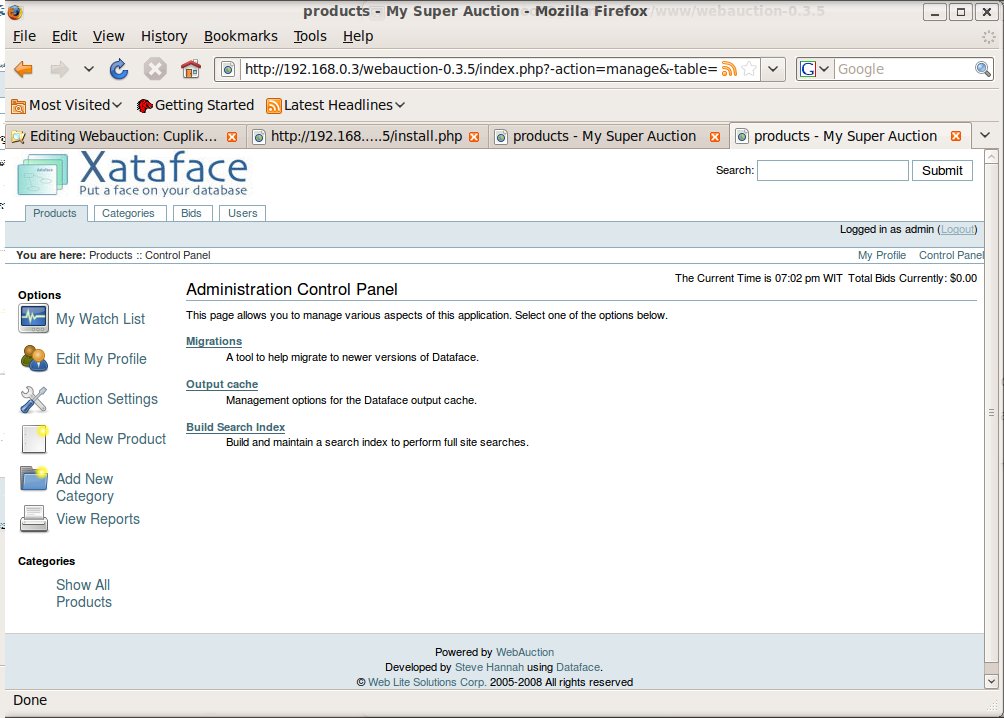The width and height of the screenshot is (1004, 718).
Task: Click the View Reports printer icon
Action: pyautogui.click(x=33, y=519)
